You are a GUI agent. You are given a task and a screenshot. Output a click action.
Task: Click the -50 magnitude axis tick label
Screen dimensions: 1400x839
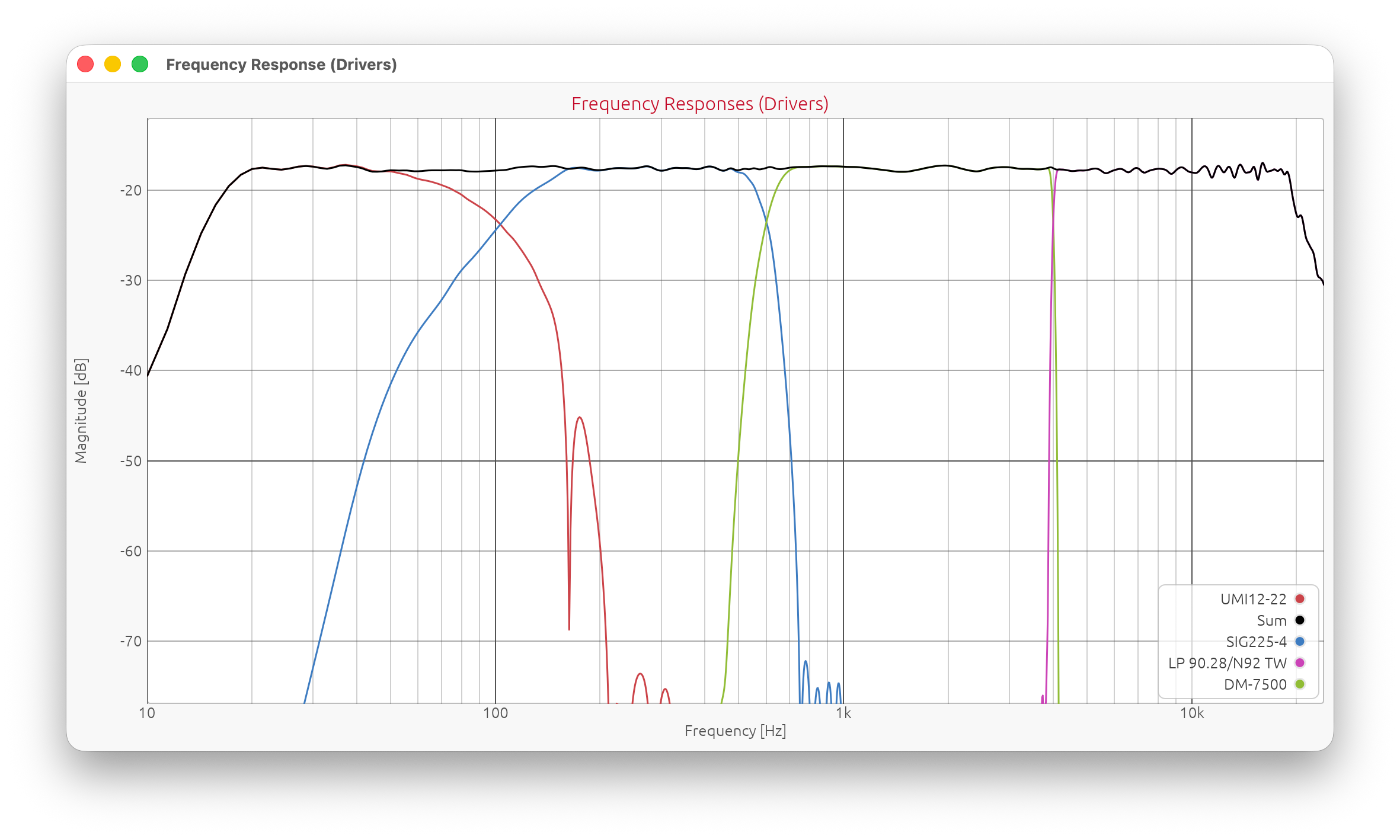(127, 461)
